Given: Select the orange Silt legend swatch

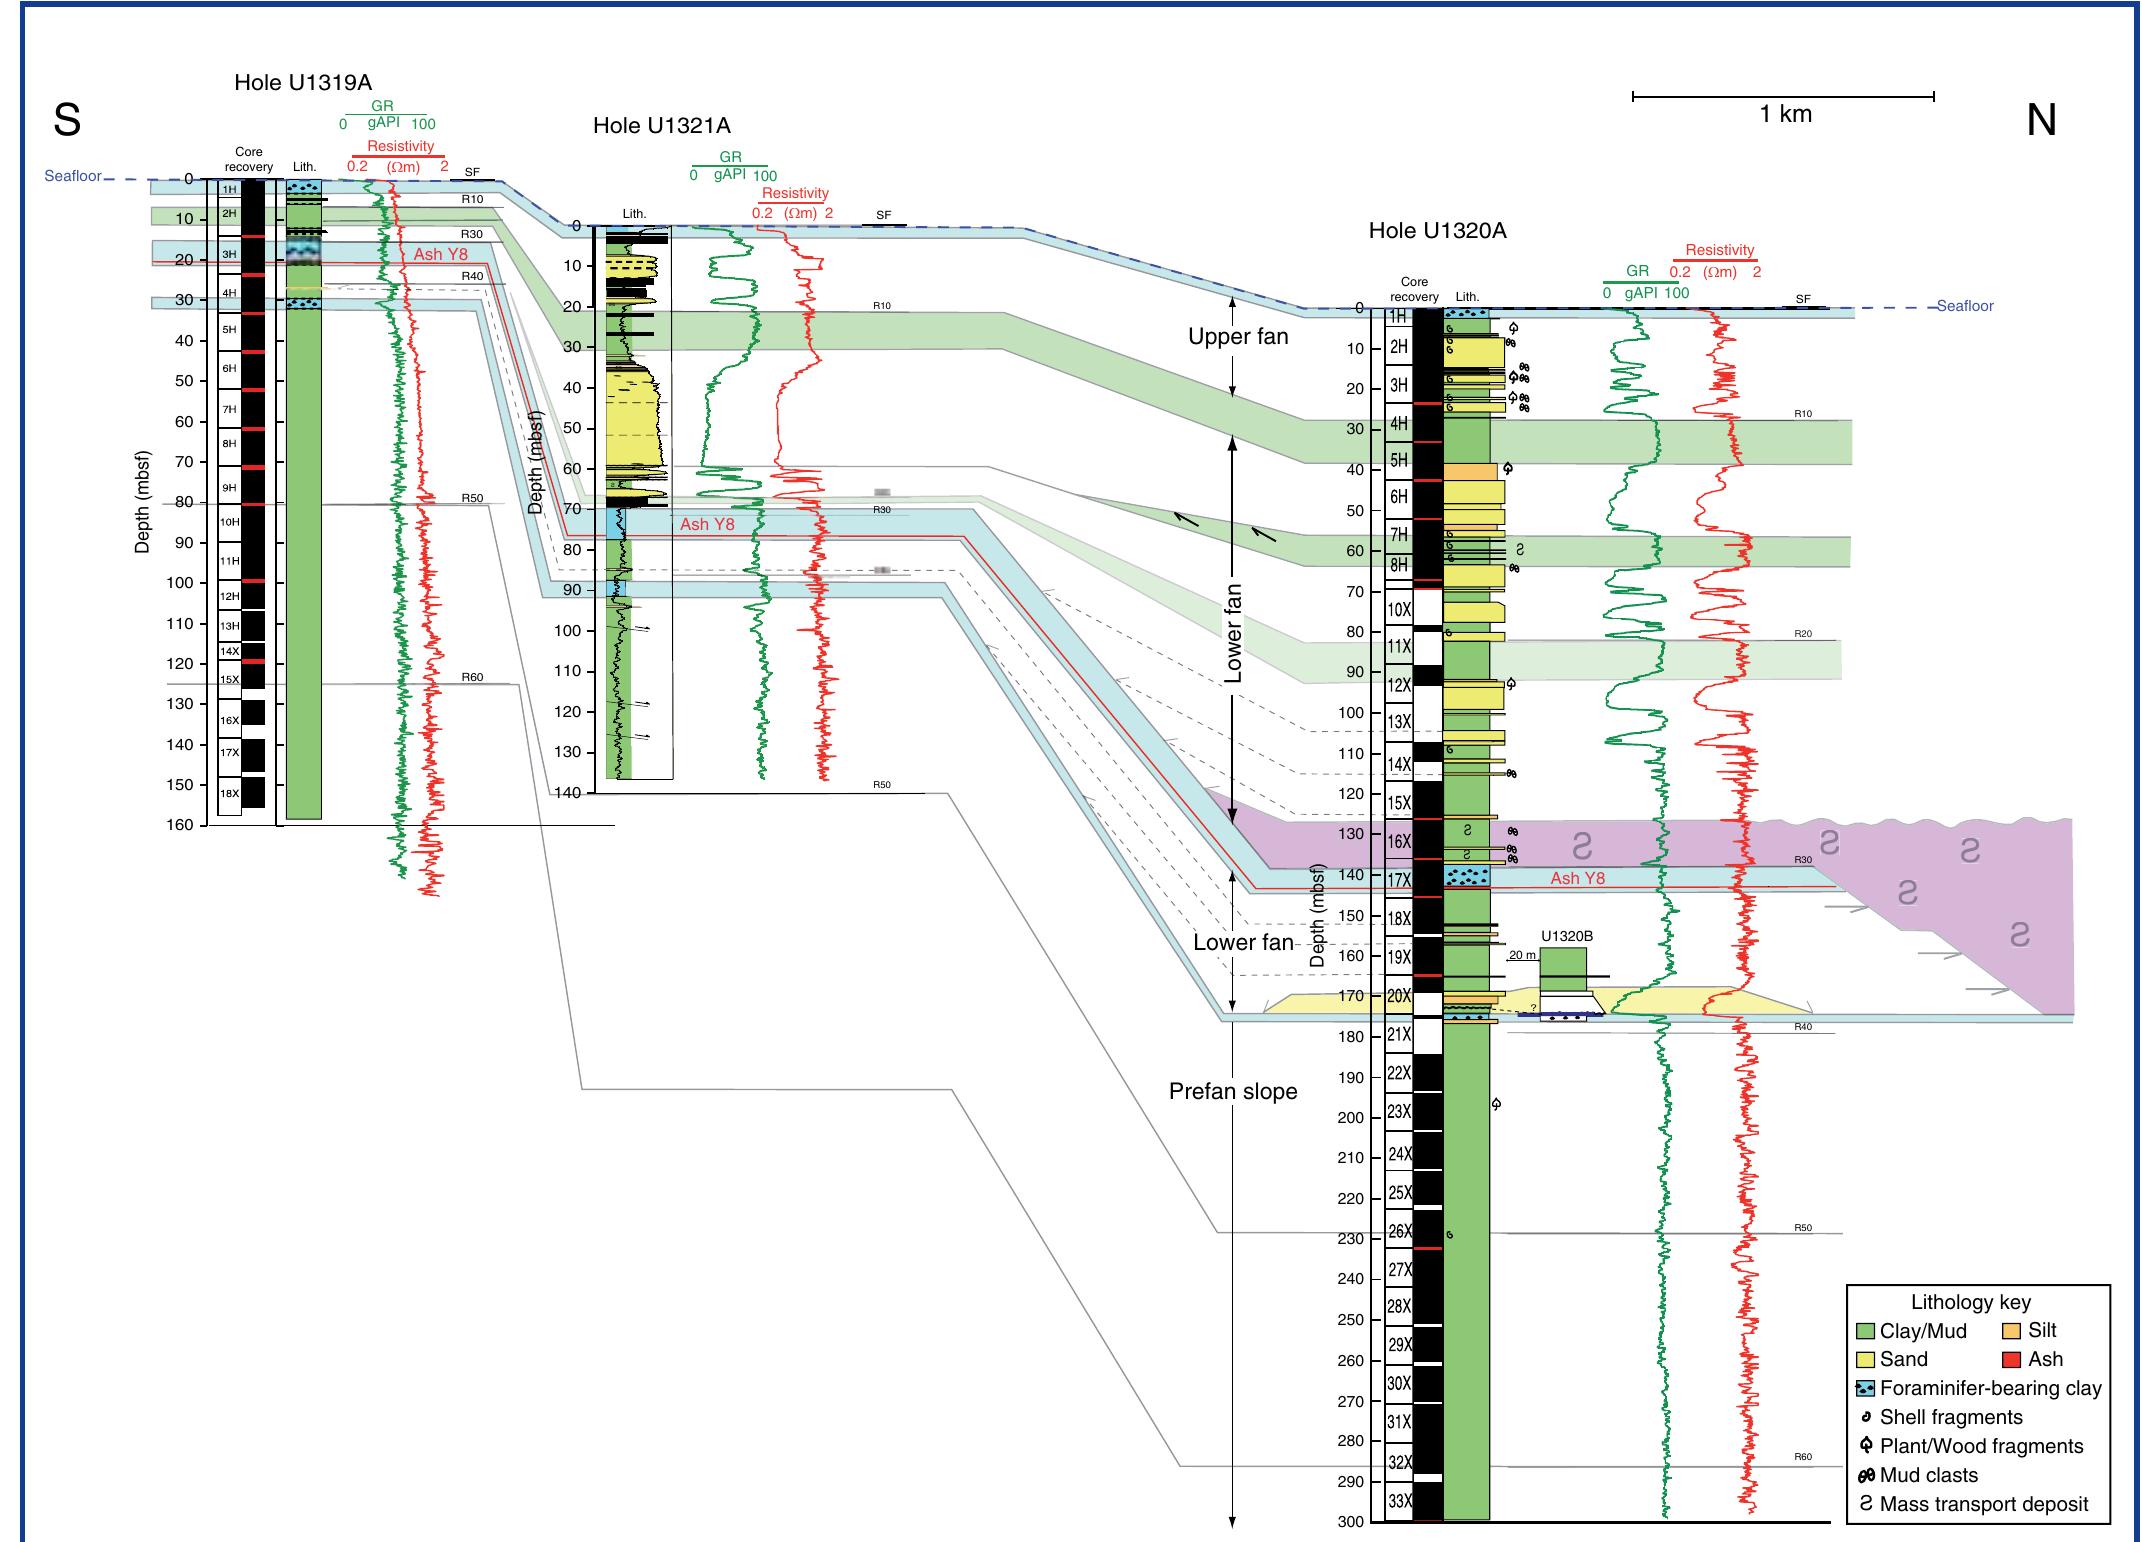Looking at the screenshot, I should coord(2012,1331).
